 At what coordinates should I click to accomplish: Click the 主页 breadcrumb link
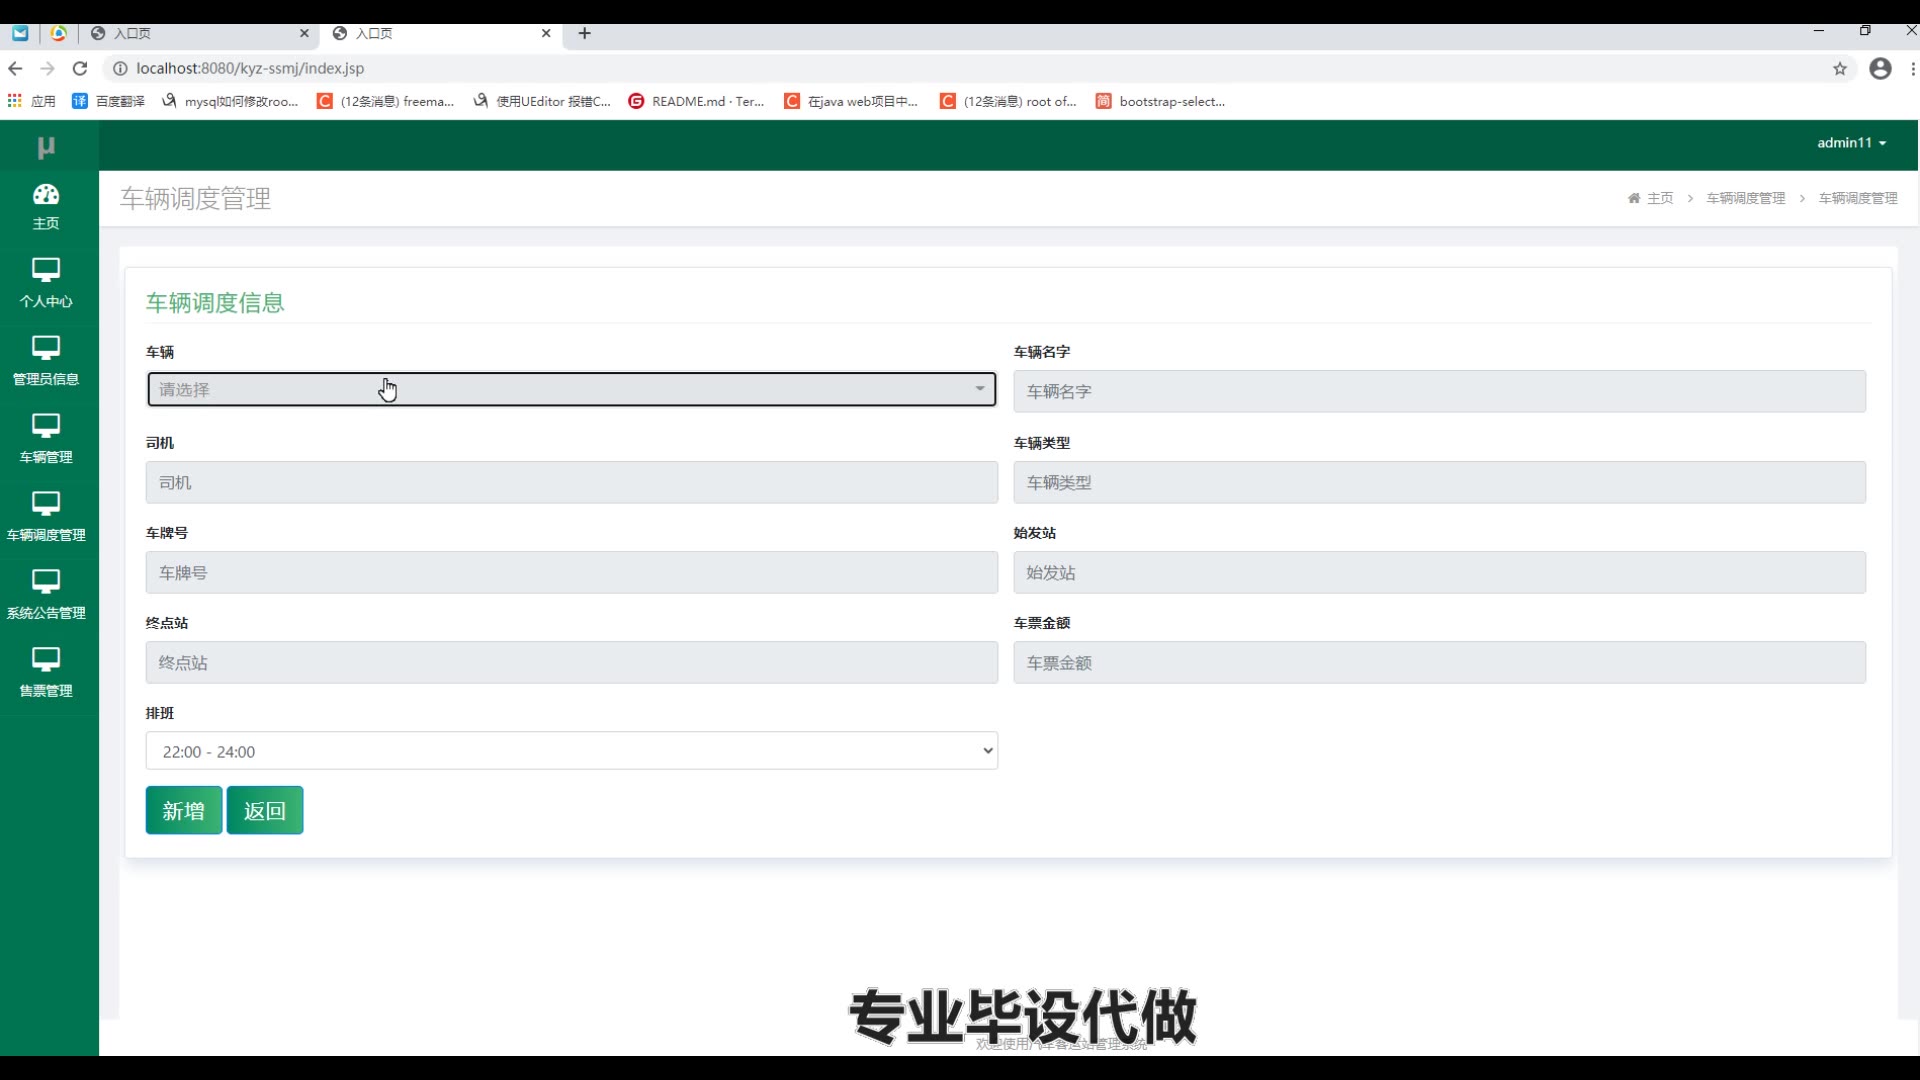(1659, 198)
